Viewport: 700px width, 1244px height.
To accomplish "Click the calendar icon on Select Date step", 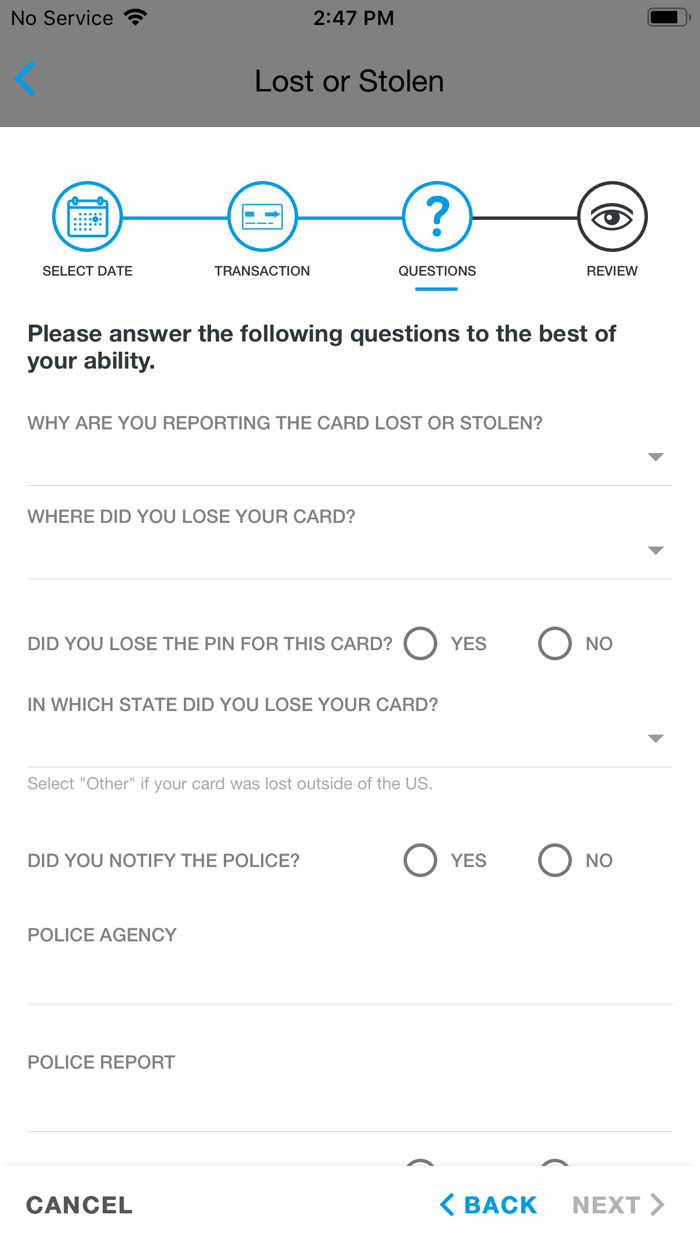I will (x=87, y=216).
